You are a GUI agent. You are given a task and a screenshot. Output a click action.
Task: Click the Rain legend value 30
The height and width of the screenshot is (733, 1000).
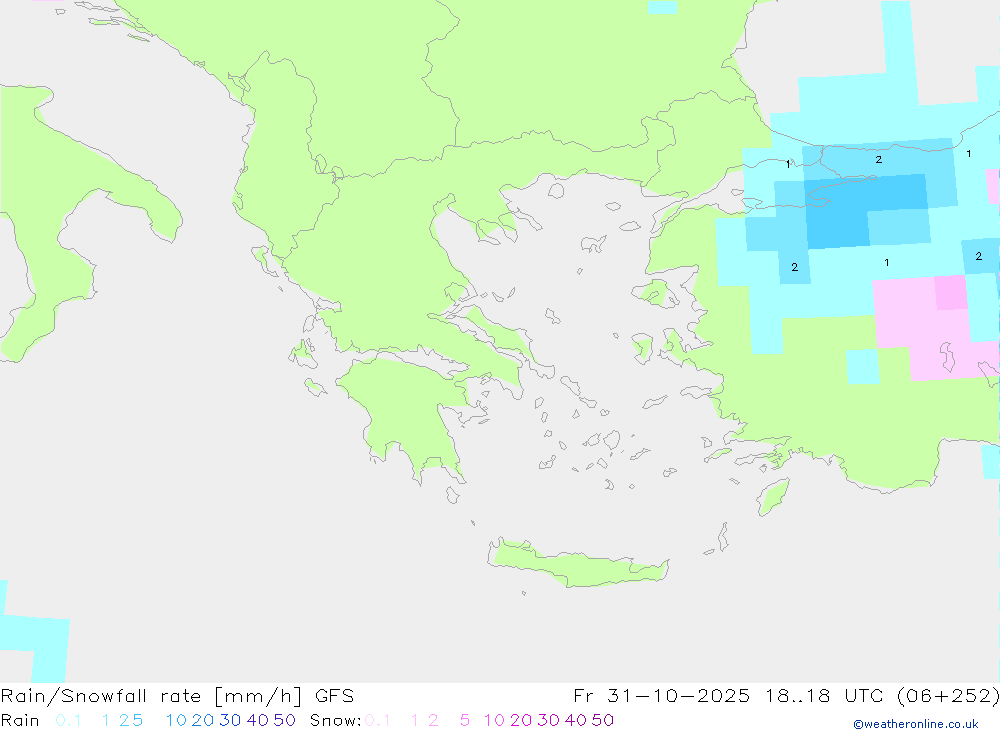pyautogui.click(x=230, y=720)
